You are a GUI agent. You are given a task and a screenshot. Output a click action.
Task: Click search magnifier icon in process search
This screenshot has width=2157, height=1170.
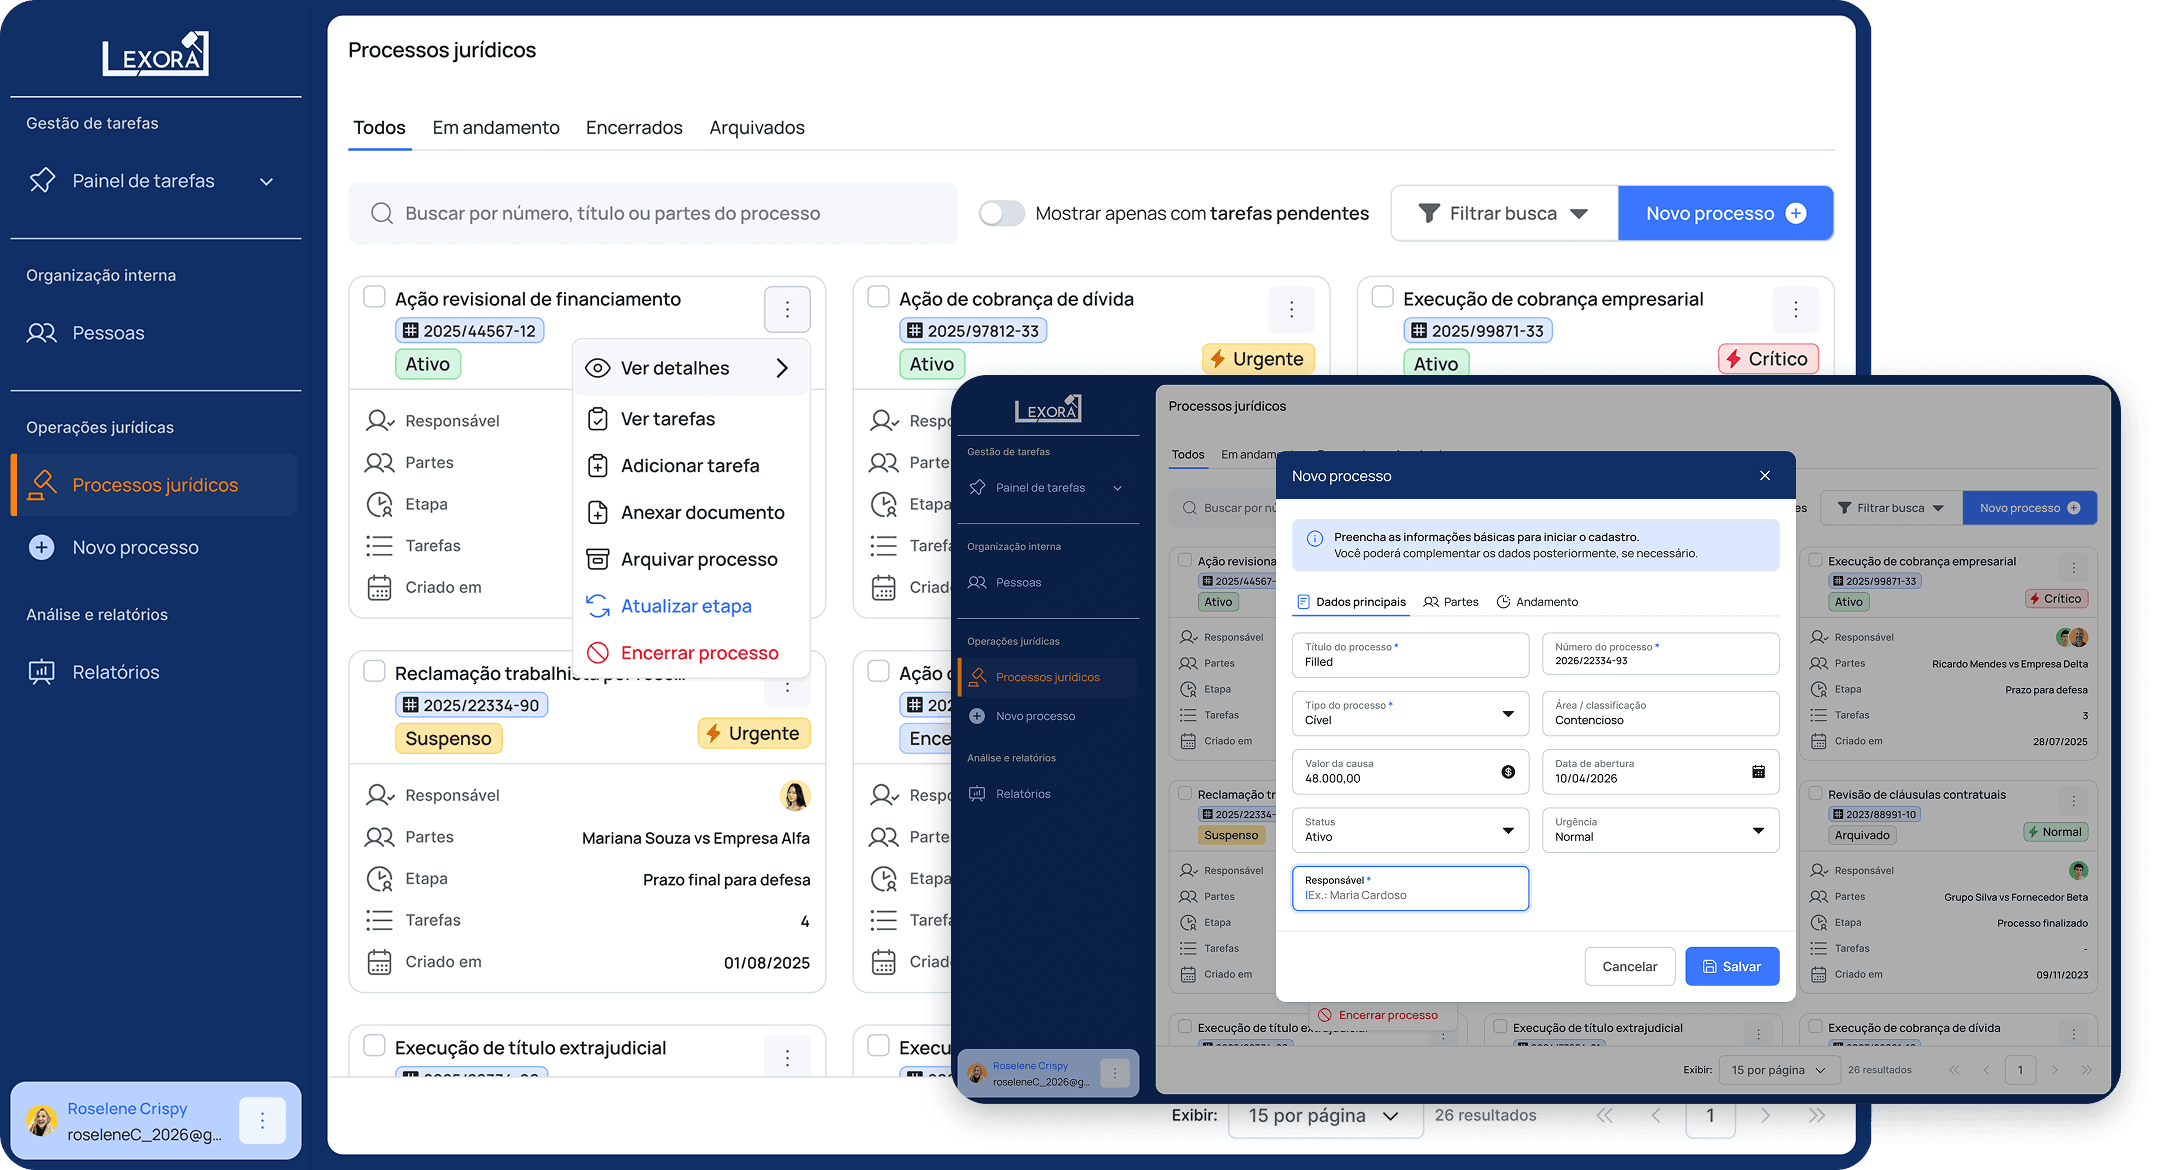tap(381, 213)
